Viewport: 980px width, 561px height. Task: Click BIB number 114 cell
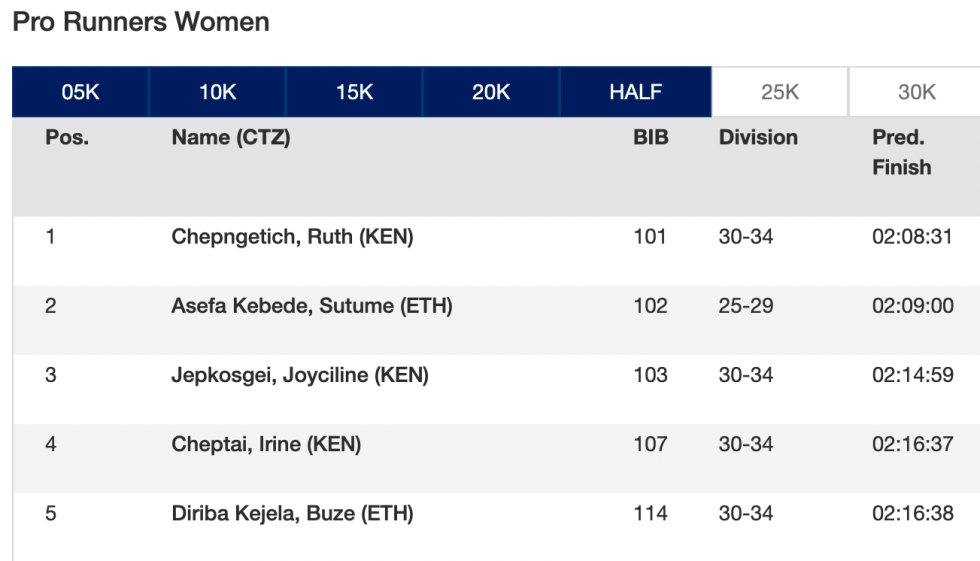coord(650,514)
